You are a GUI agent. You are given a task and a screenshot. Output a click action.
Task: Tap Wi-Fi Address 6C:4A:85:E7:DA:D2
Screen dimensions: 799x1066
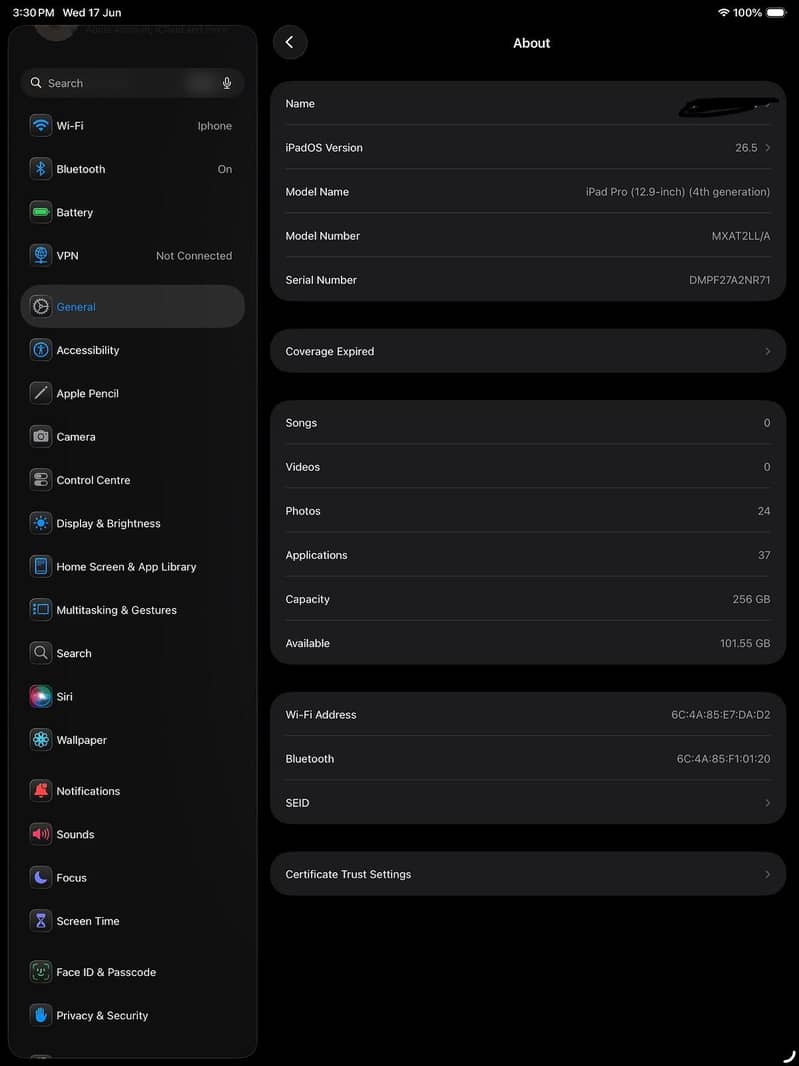[x=721, y=715]
